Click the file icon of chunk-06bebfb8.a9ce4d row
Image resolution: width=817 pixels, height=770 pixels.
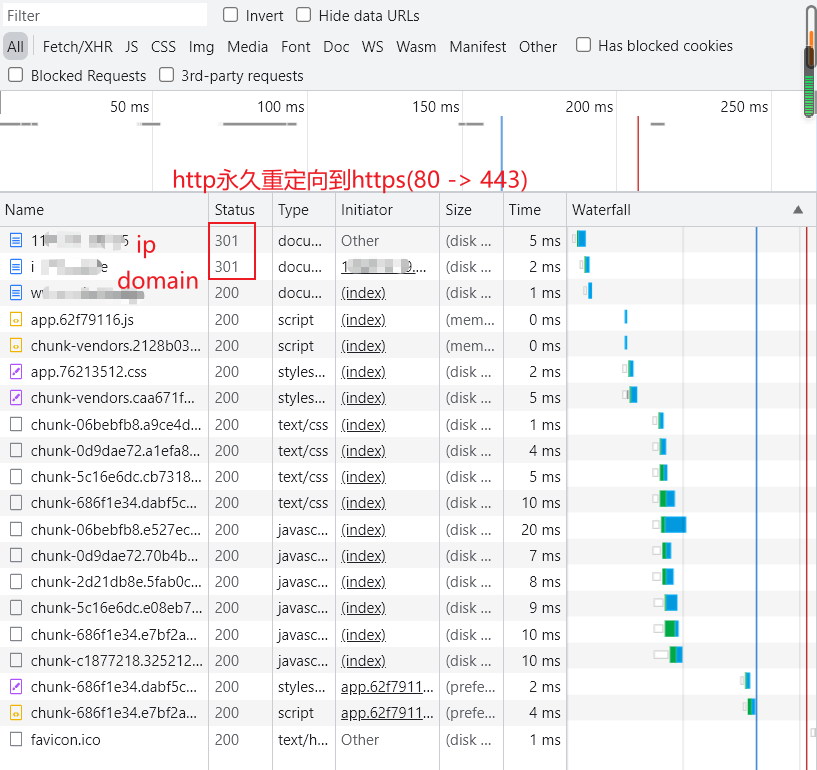tap(16, 425)
